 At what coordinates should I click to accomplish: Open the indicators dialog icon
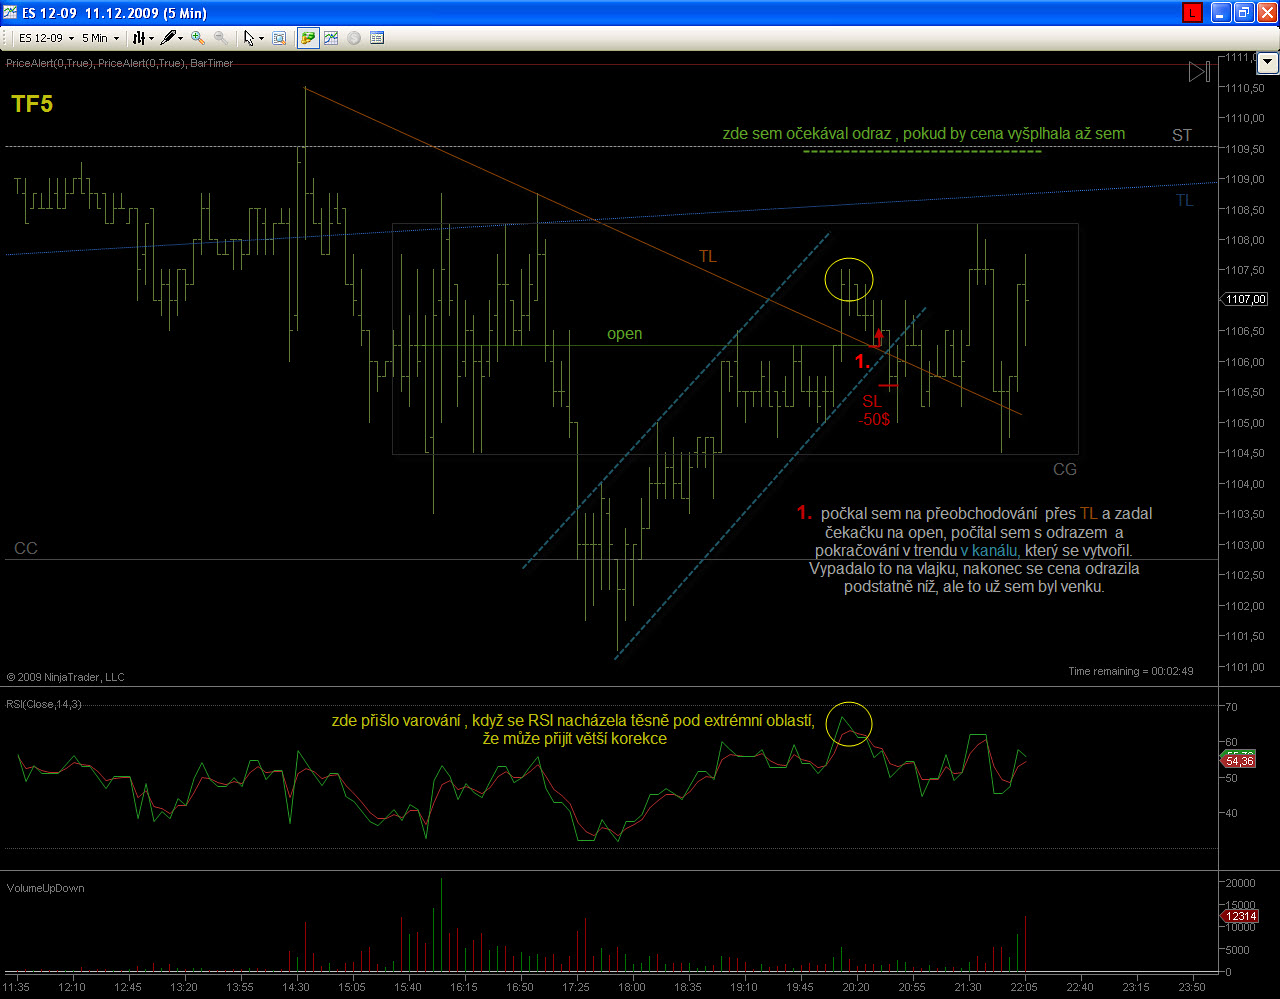point(330,38)
